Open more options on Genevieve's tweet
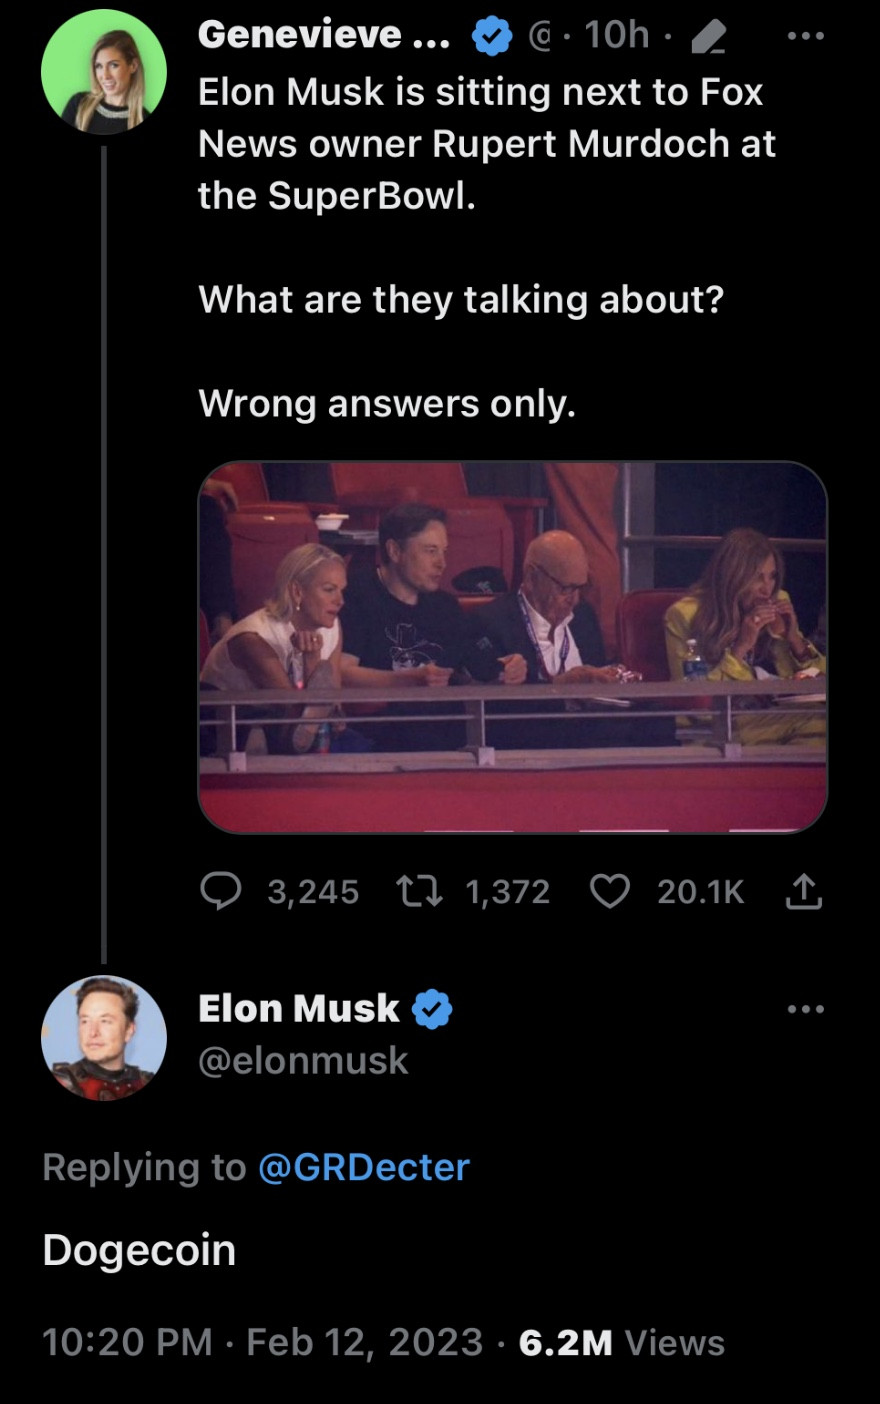Screen dimensions: 880x1404 (x=805, y=36)
